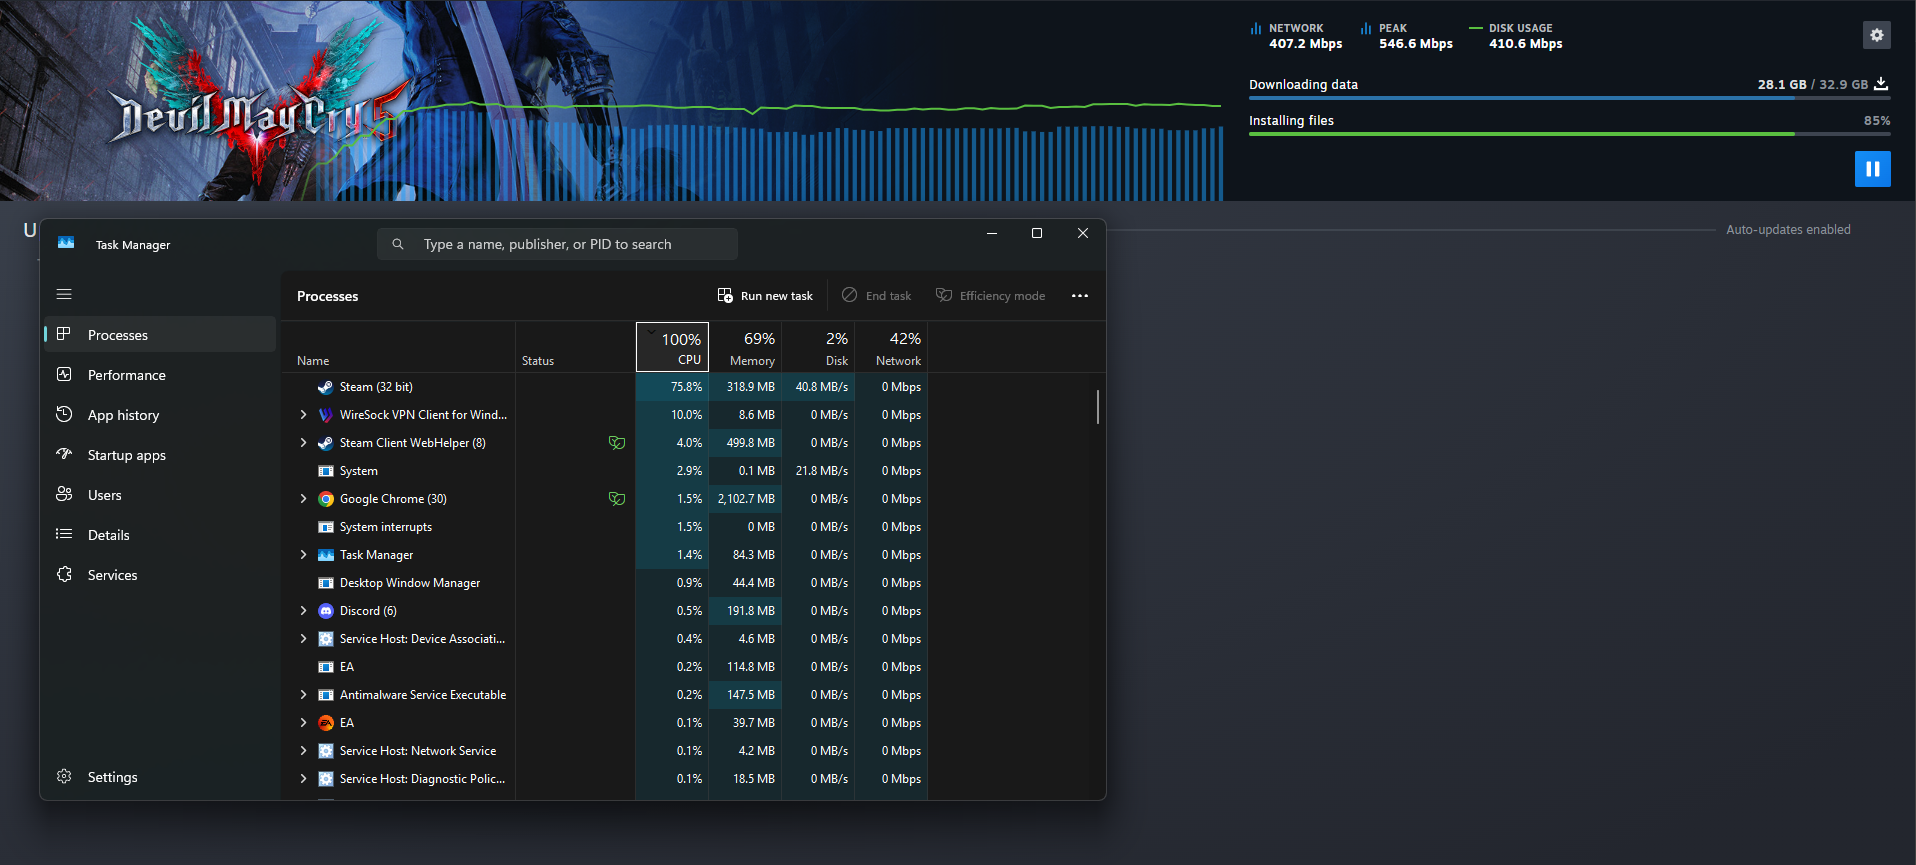The width and height of the screenshot is (1916, 865).
Task: Click the Google Chrome process icon
Action: tap(326, 499)
